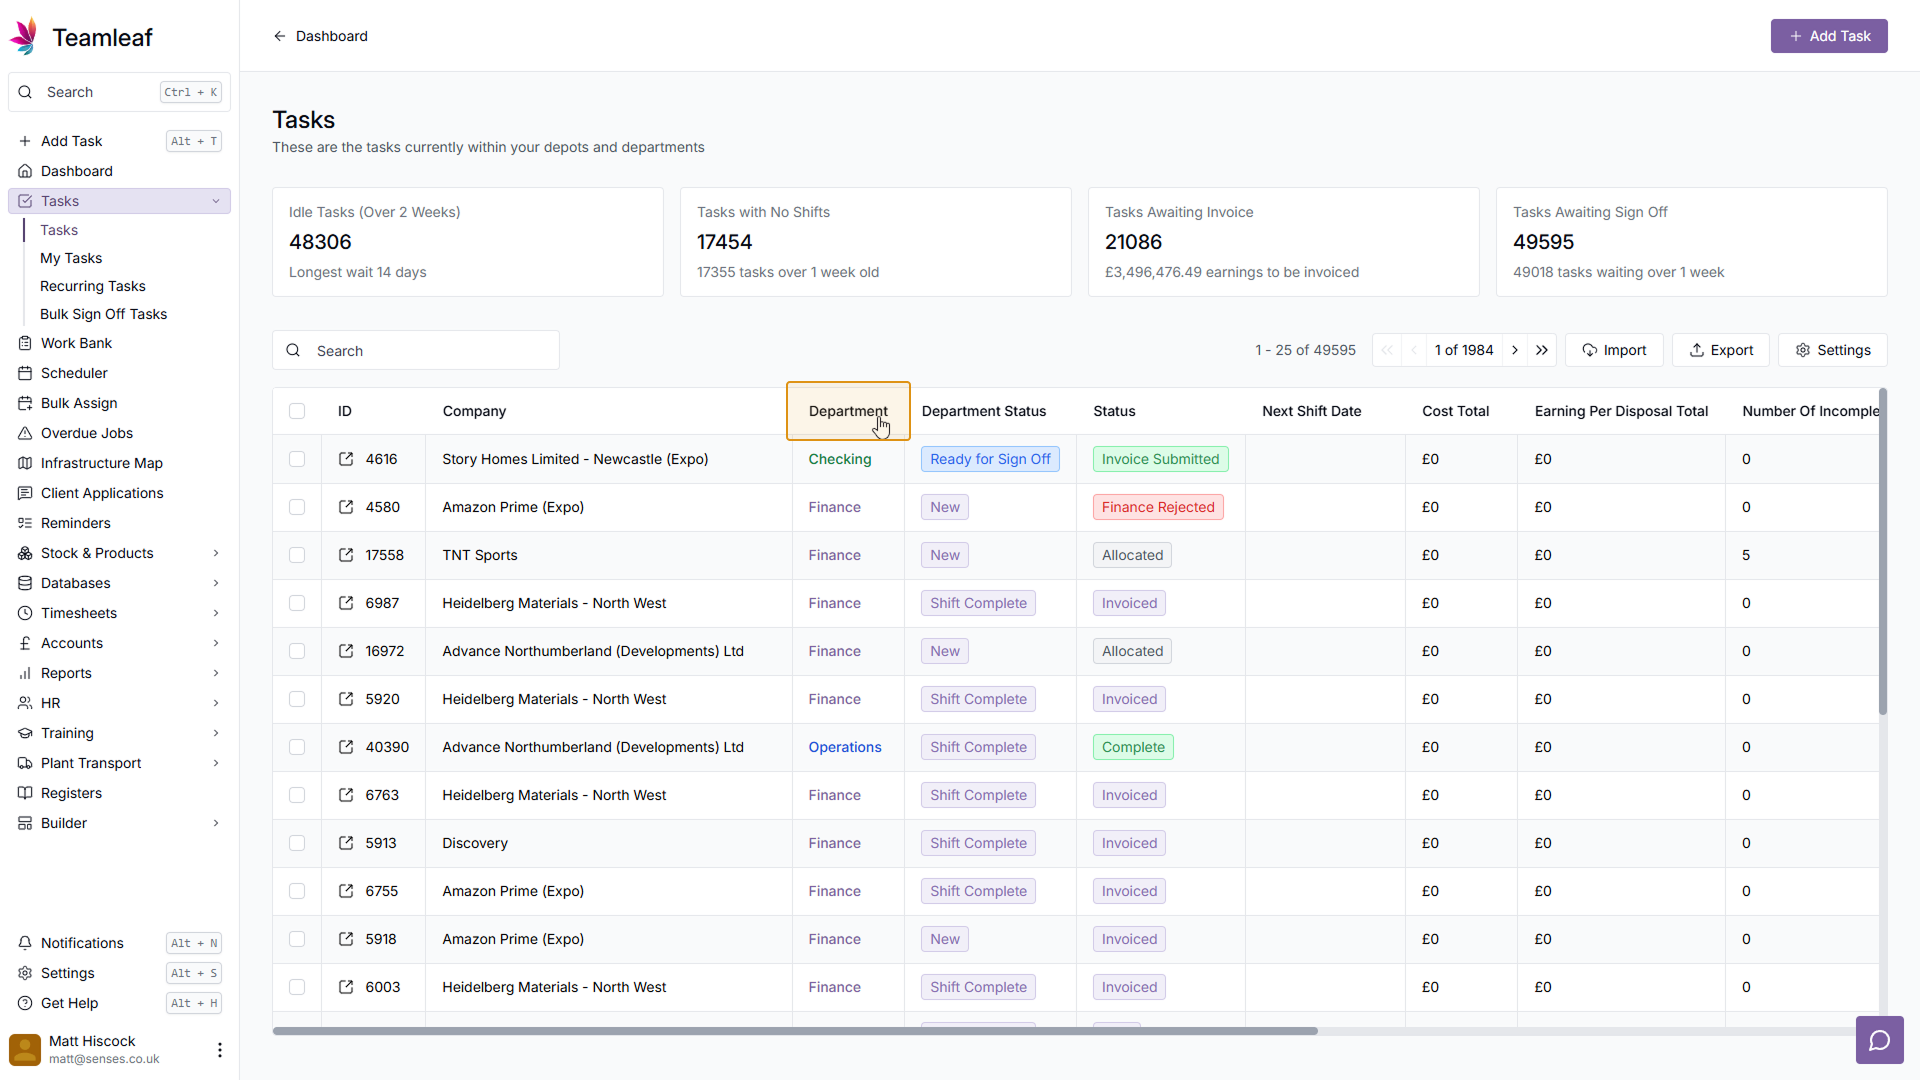This screenshot has height=1080, width=1920.
Task: Select Recurring Tasks in sidebar
Action: click(92, 286)
